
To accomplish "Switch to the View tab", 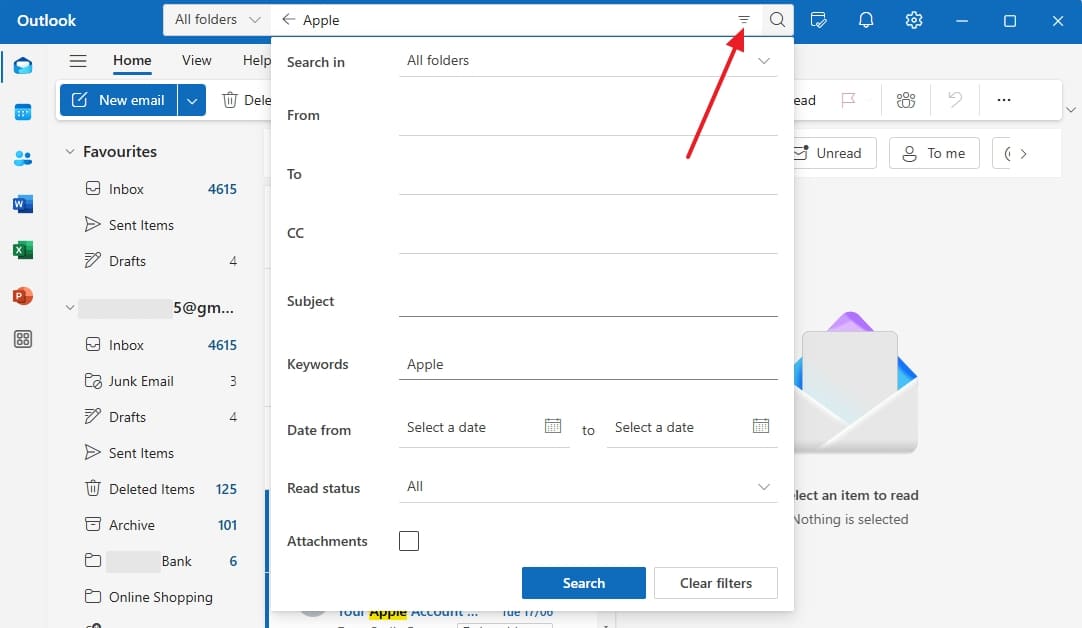I will pos(196,60).
